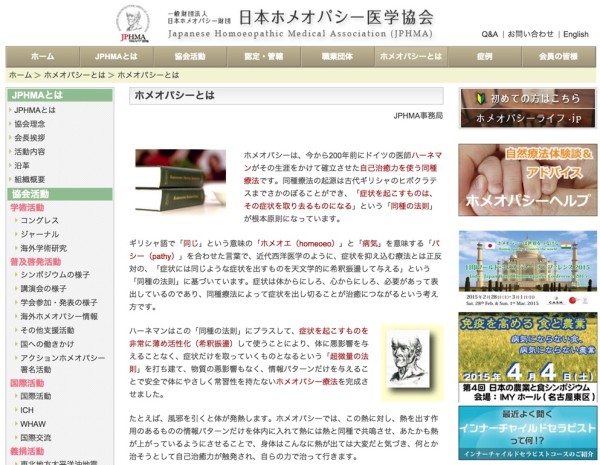600x465 pixels.
Task: Open the 職業団体 navigation tab
Action: point(338,57)
